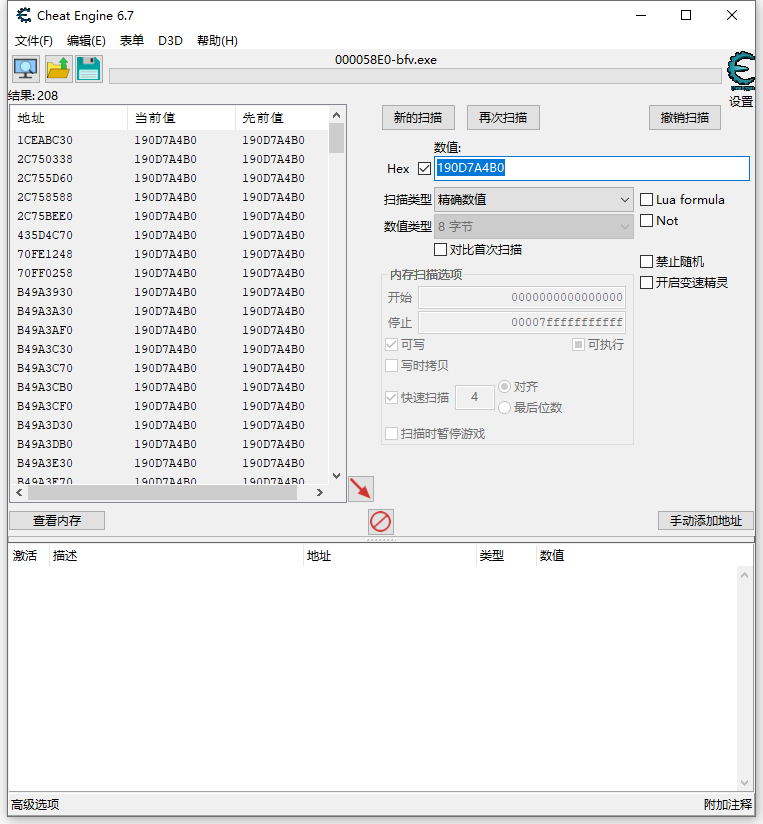The image size is (763, 824).
Task: Click 当前值 column header
Action: tap(181, 118)
